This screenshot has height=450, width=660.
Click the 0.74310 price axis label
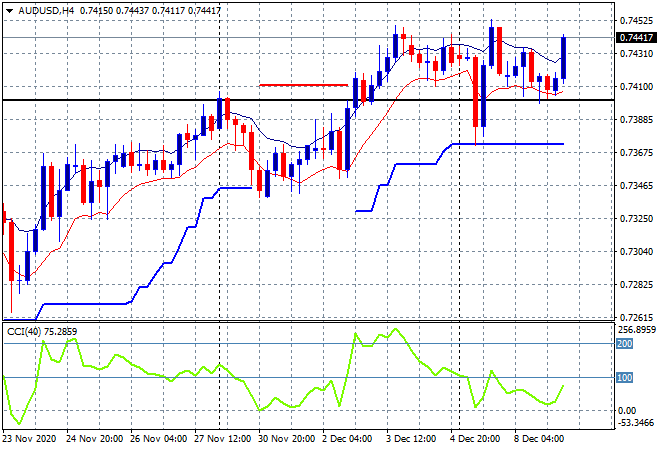[636, 53]
